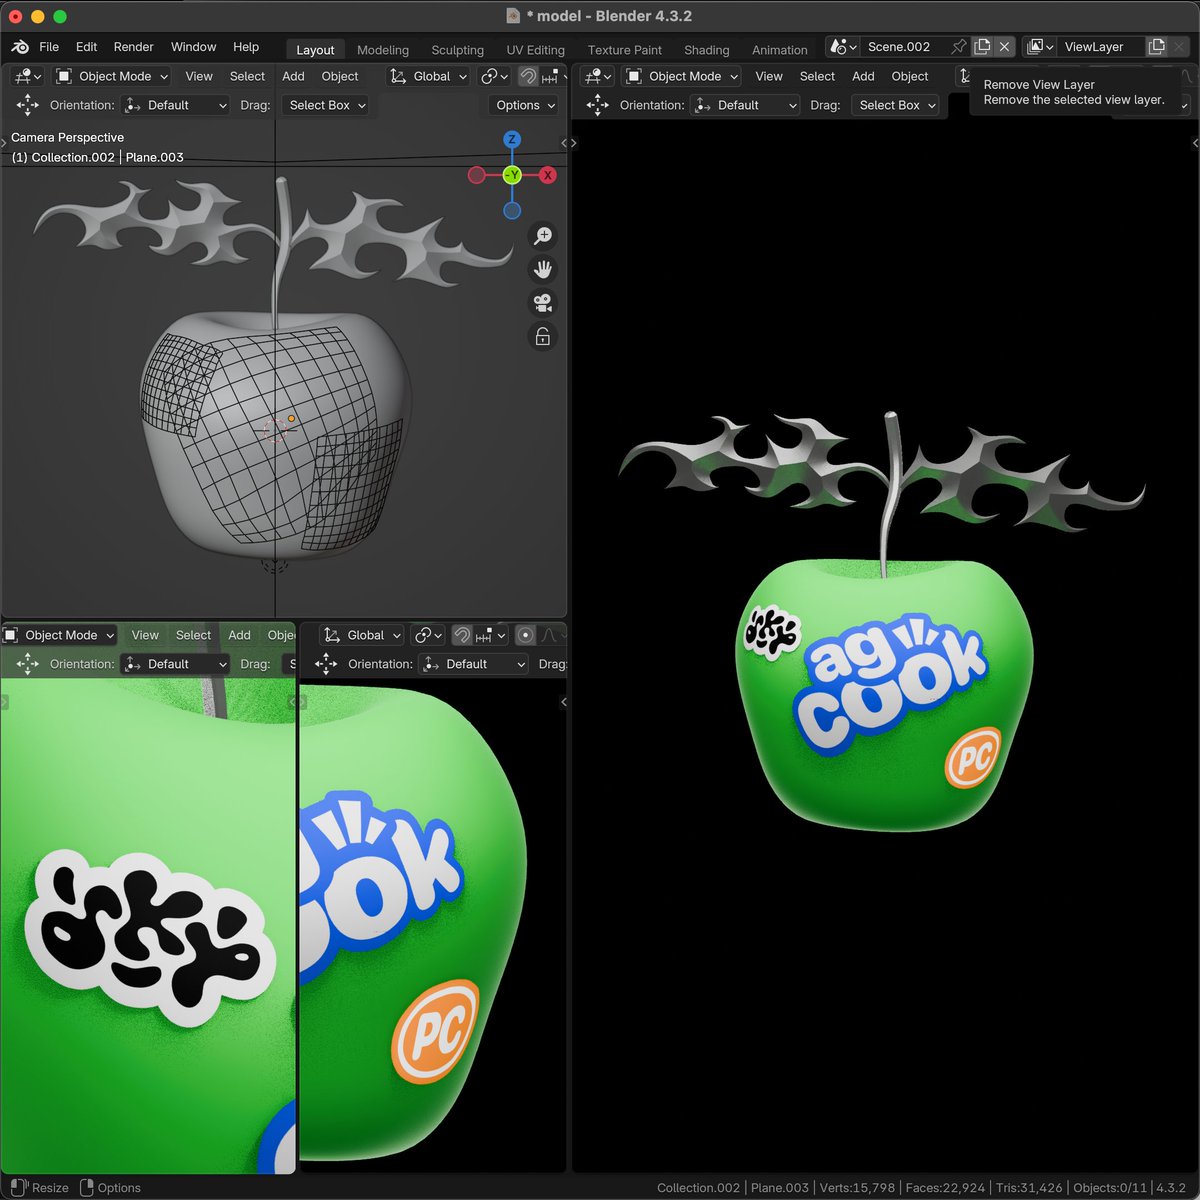Click the ViewLayer name field
Image resolution: width=1200 pixels, height=1200 pixels.
click(1101, 47)
